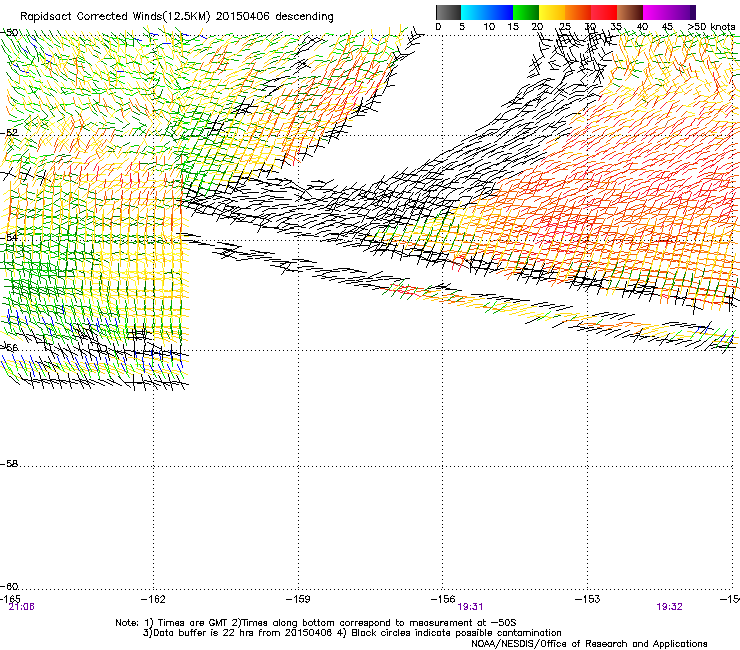This screenshot has height=650, width=740.
Task: Click the legend number '45'
Action: point(667,27)
